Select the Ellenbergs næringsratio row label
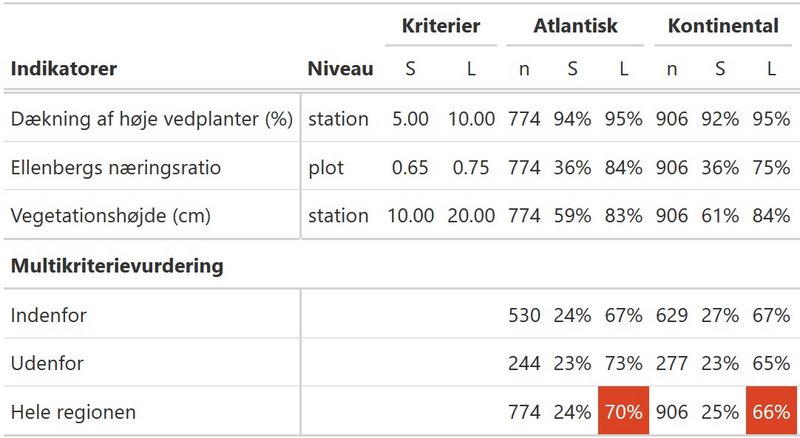Image resolution: width=800 pixels, height=438 pixels. pyautogui.click(x=116, y=167)
